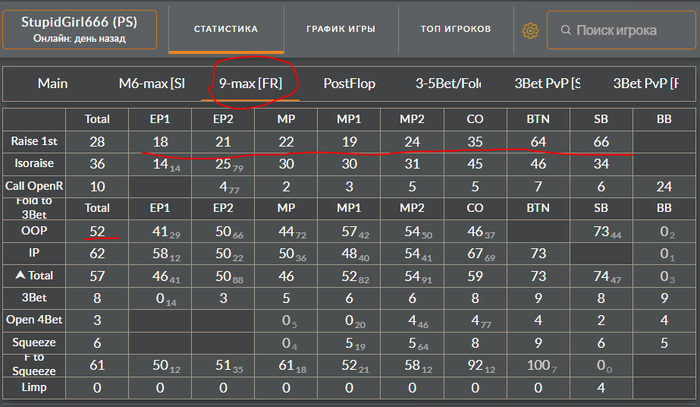Open the График игры tab
Image resolution: width=700 pixels, height=407 pixels.
(x=341, y=29)
